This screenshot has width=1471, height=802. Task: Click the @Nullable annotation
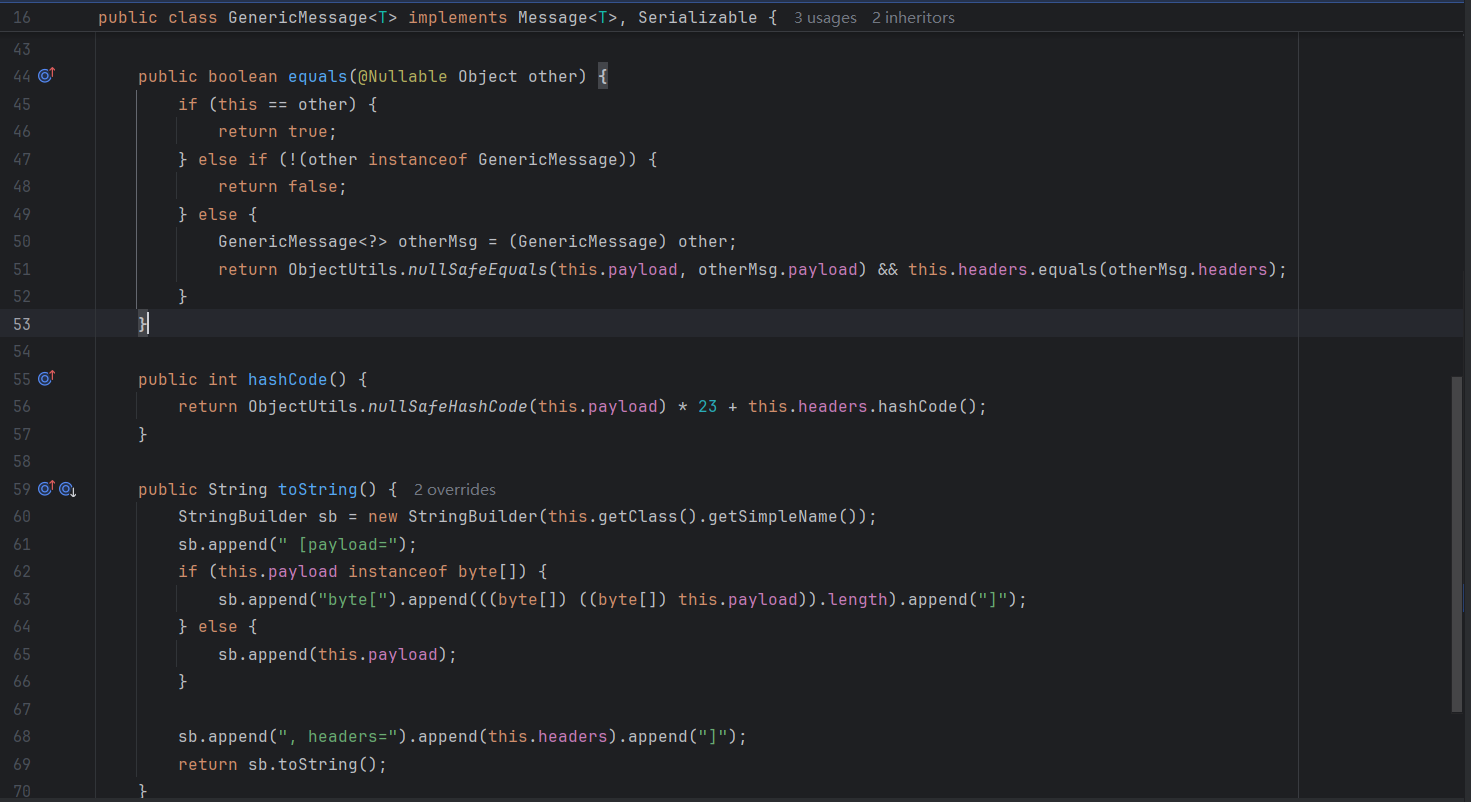[403, 76]
